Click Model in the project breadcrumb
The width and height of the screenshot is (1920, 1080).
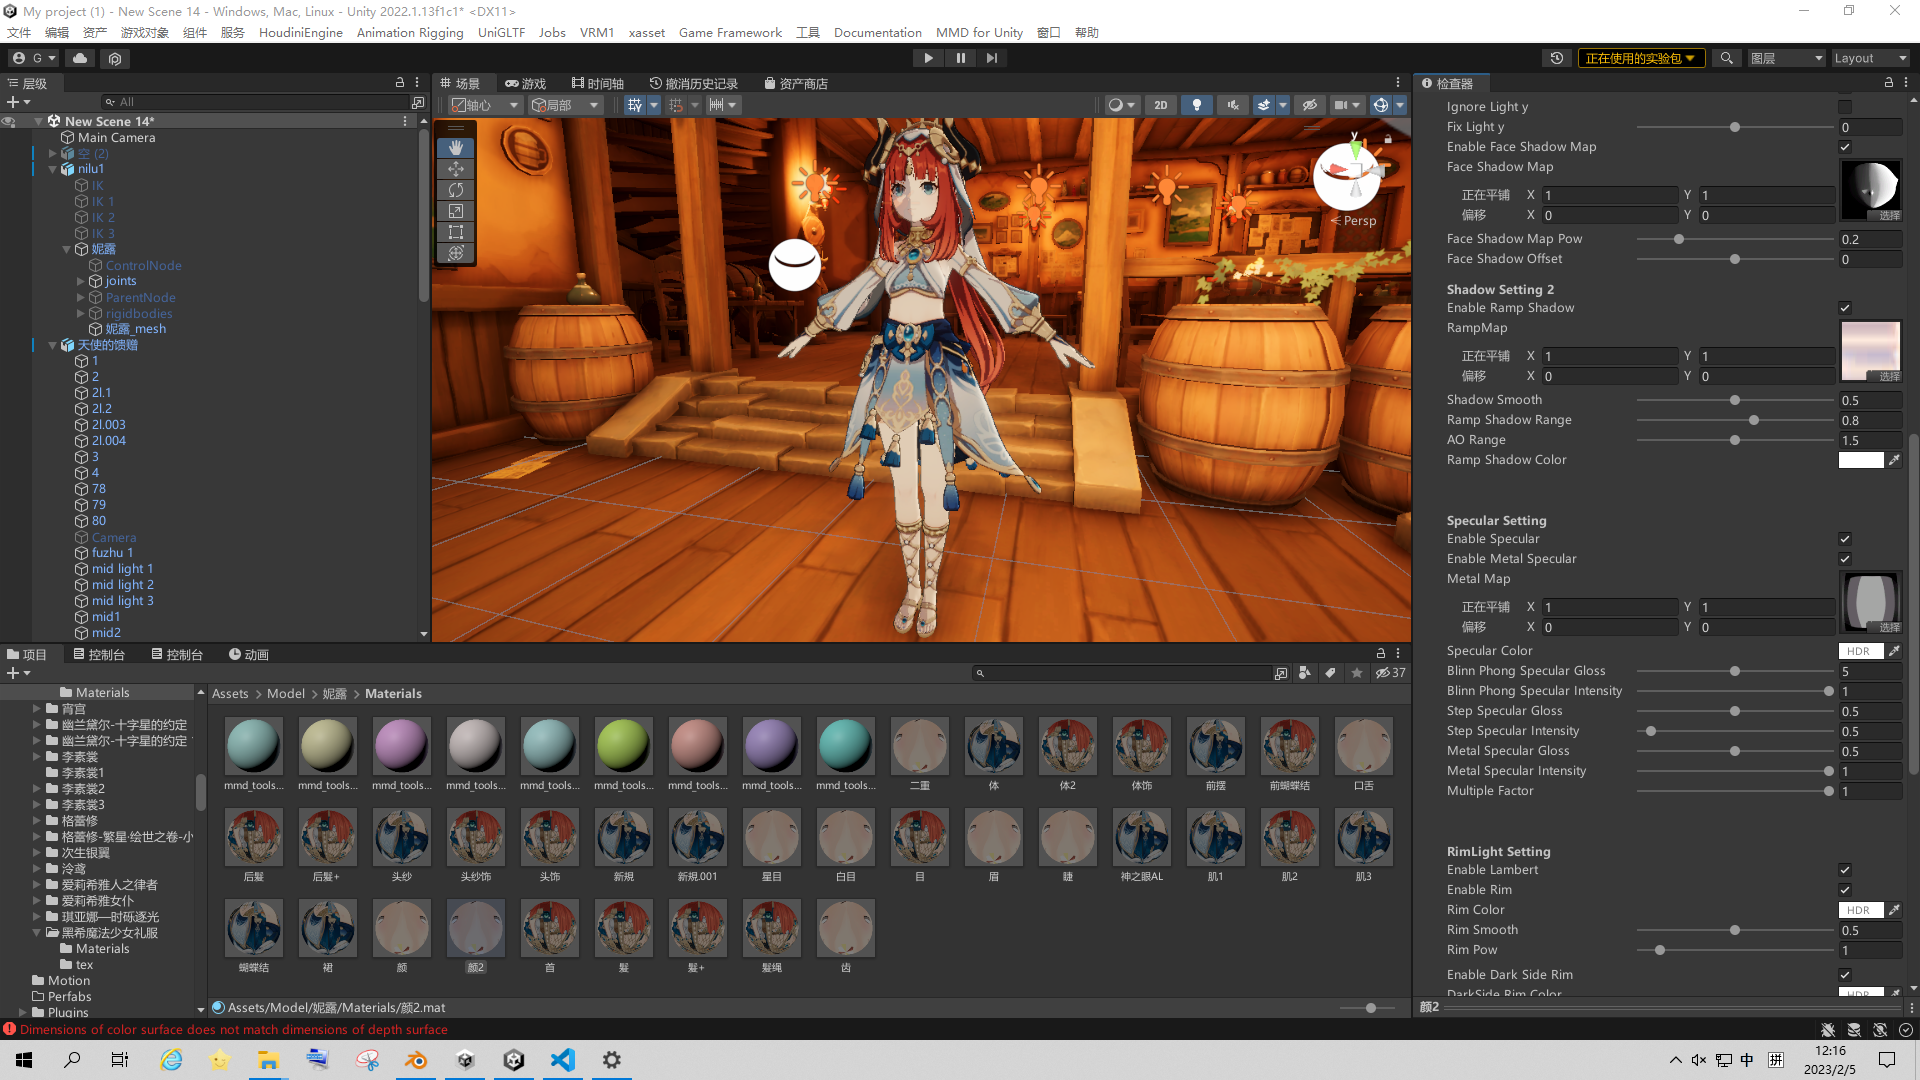click(x=285, y=693)
